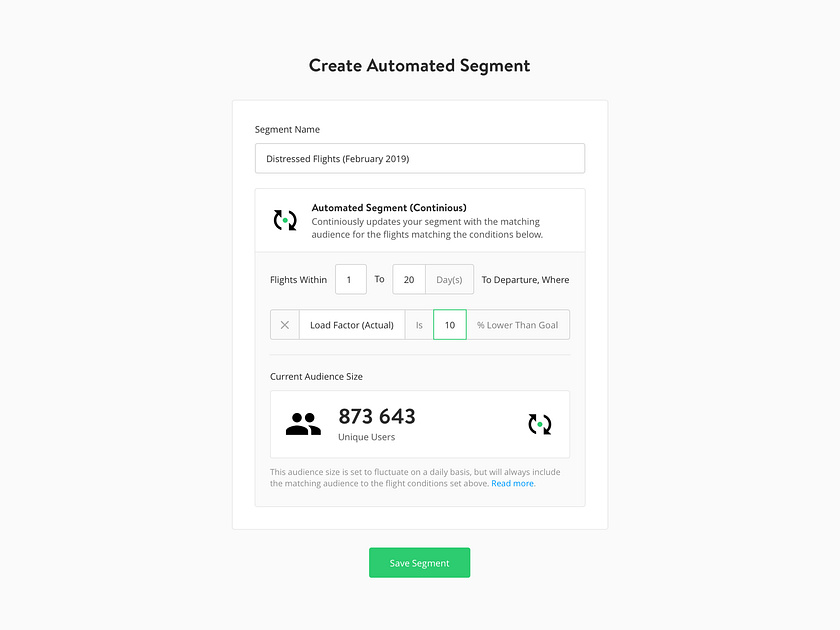Open the Load Factor (Actual) condition dropdown
840x630 pixels.
[351, 324]
